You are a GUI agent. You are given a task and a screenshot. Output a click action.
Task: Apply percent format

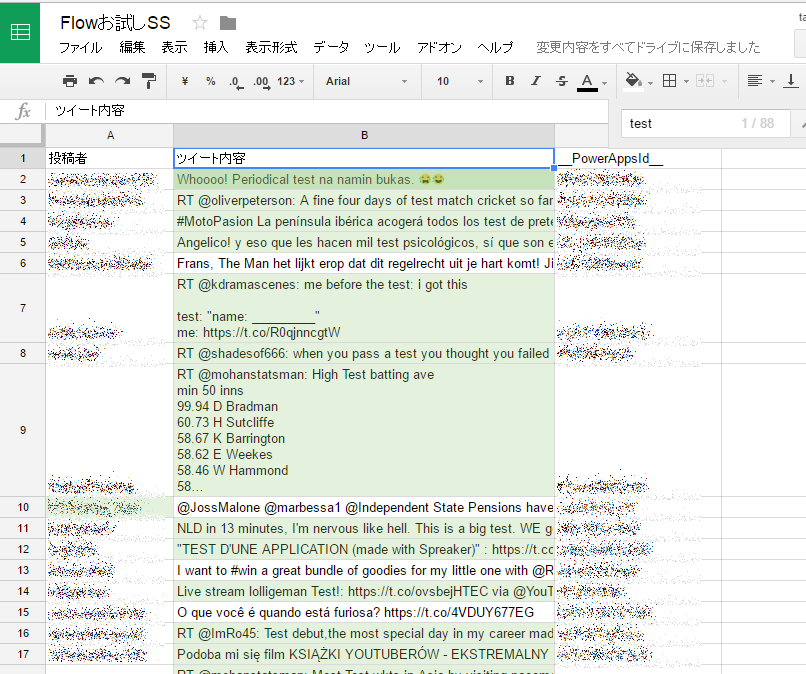point(210,81)
